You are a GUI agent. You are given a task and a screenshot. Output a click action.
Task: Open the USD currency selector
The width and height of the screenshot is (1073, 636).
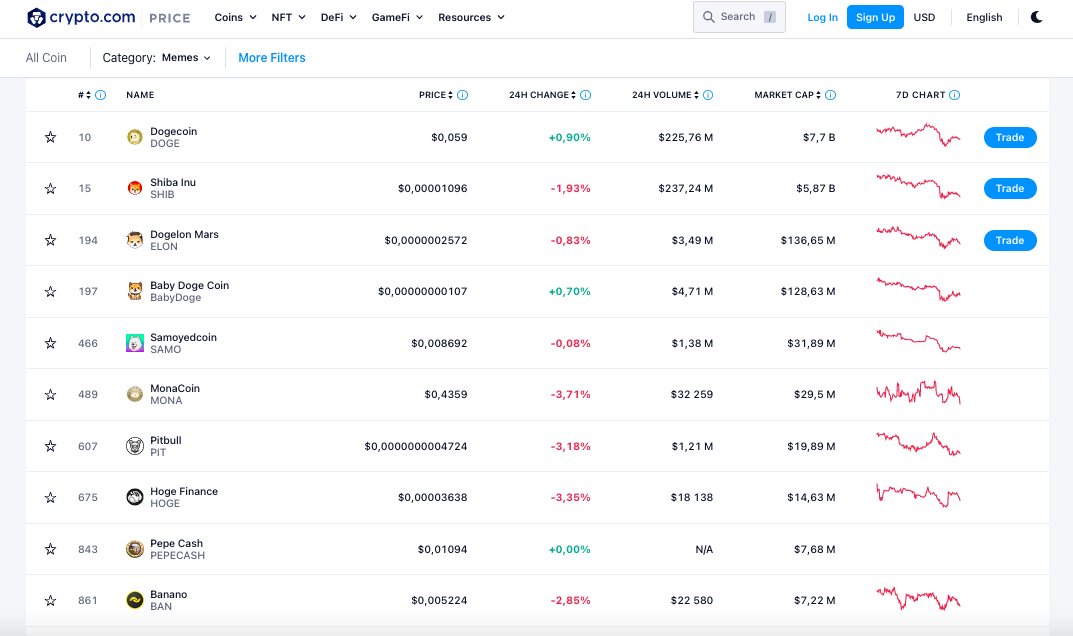[x=924, y=17]
